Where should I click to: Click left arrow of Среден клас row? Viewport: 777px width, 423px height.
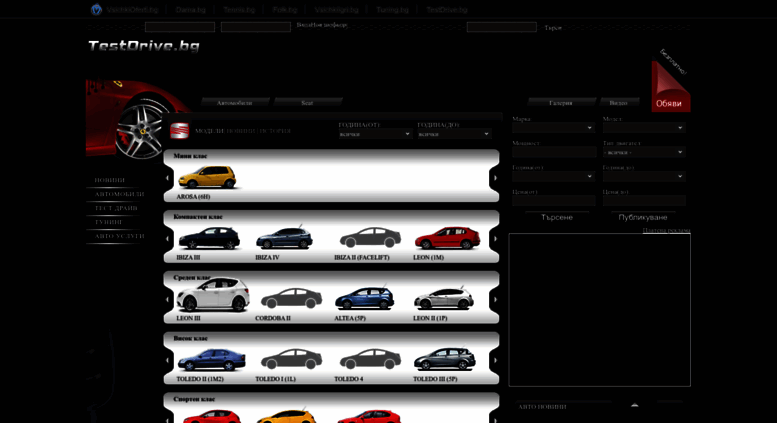168,300
